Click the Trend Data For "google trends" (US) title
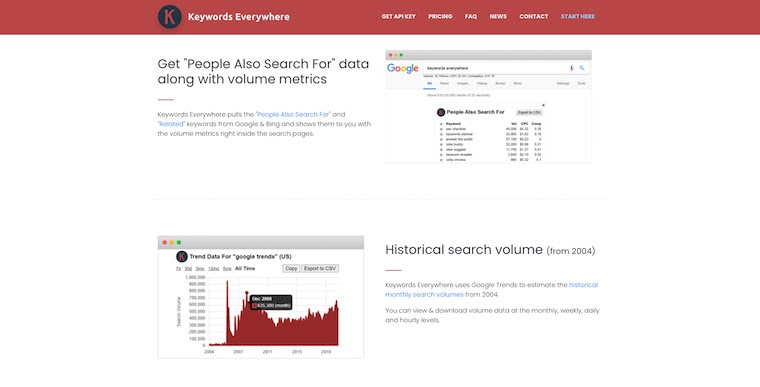Image resolution: width=760 pixels, height=387 pixels. pyautogui.click(x=240, y=257)
